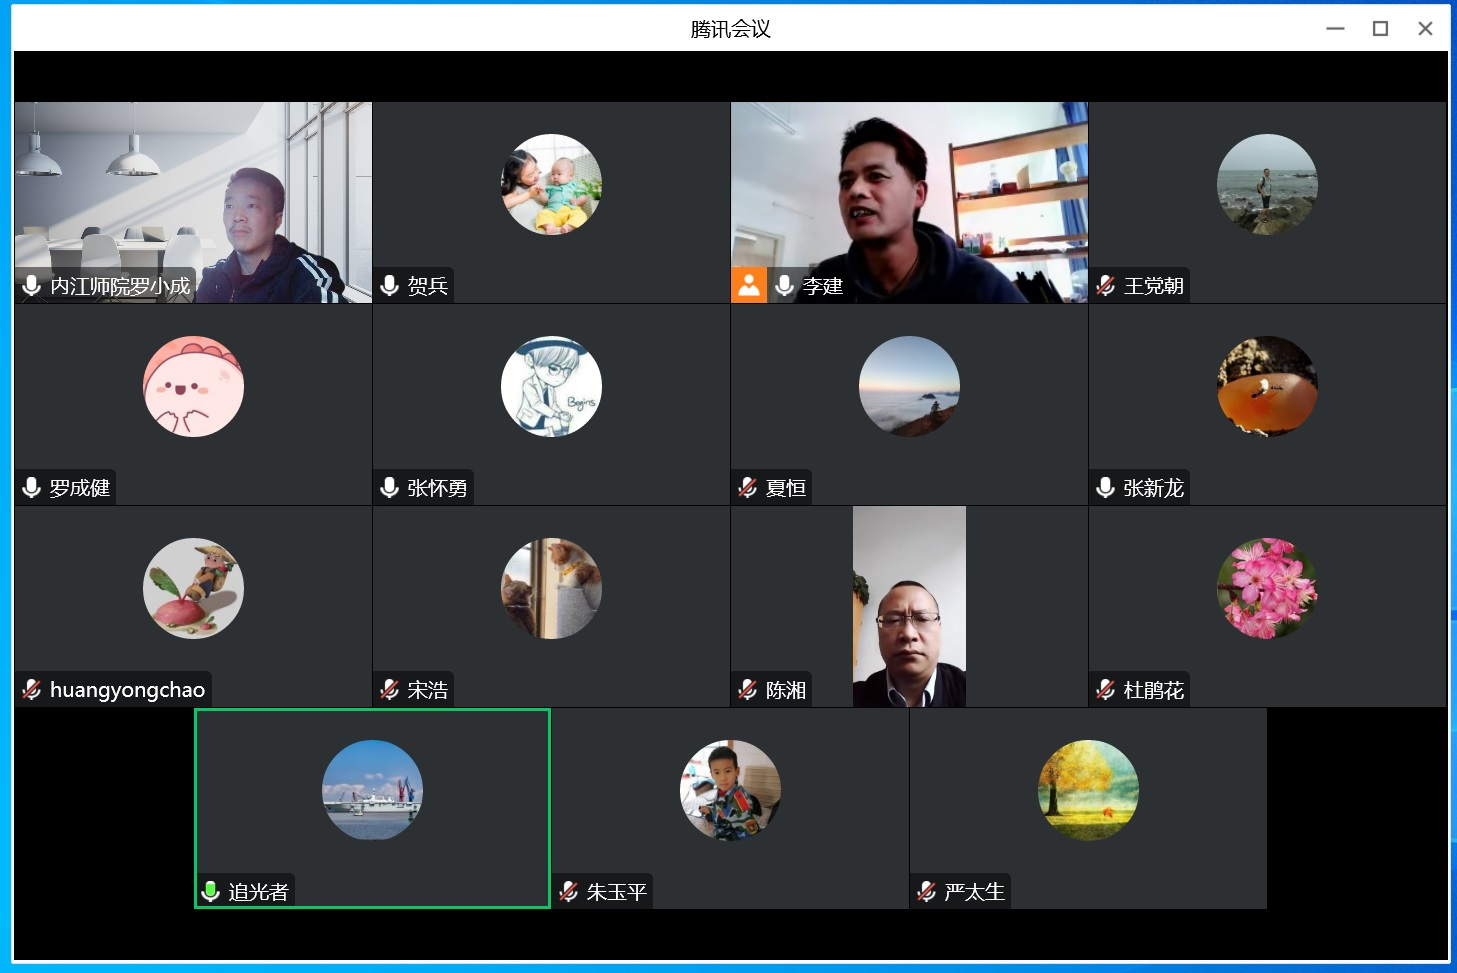1457x973 pixels.
Task: Click 宋浩's cat photo avatar
Action: coord(551,588)
